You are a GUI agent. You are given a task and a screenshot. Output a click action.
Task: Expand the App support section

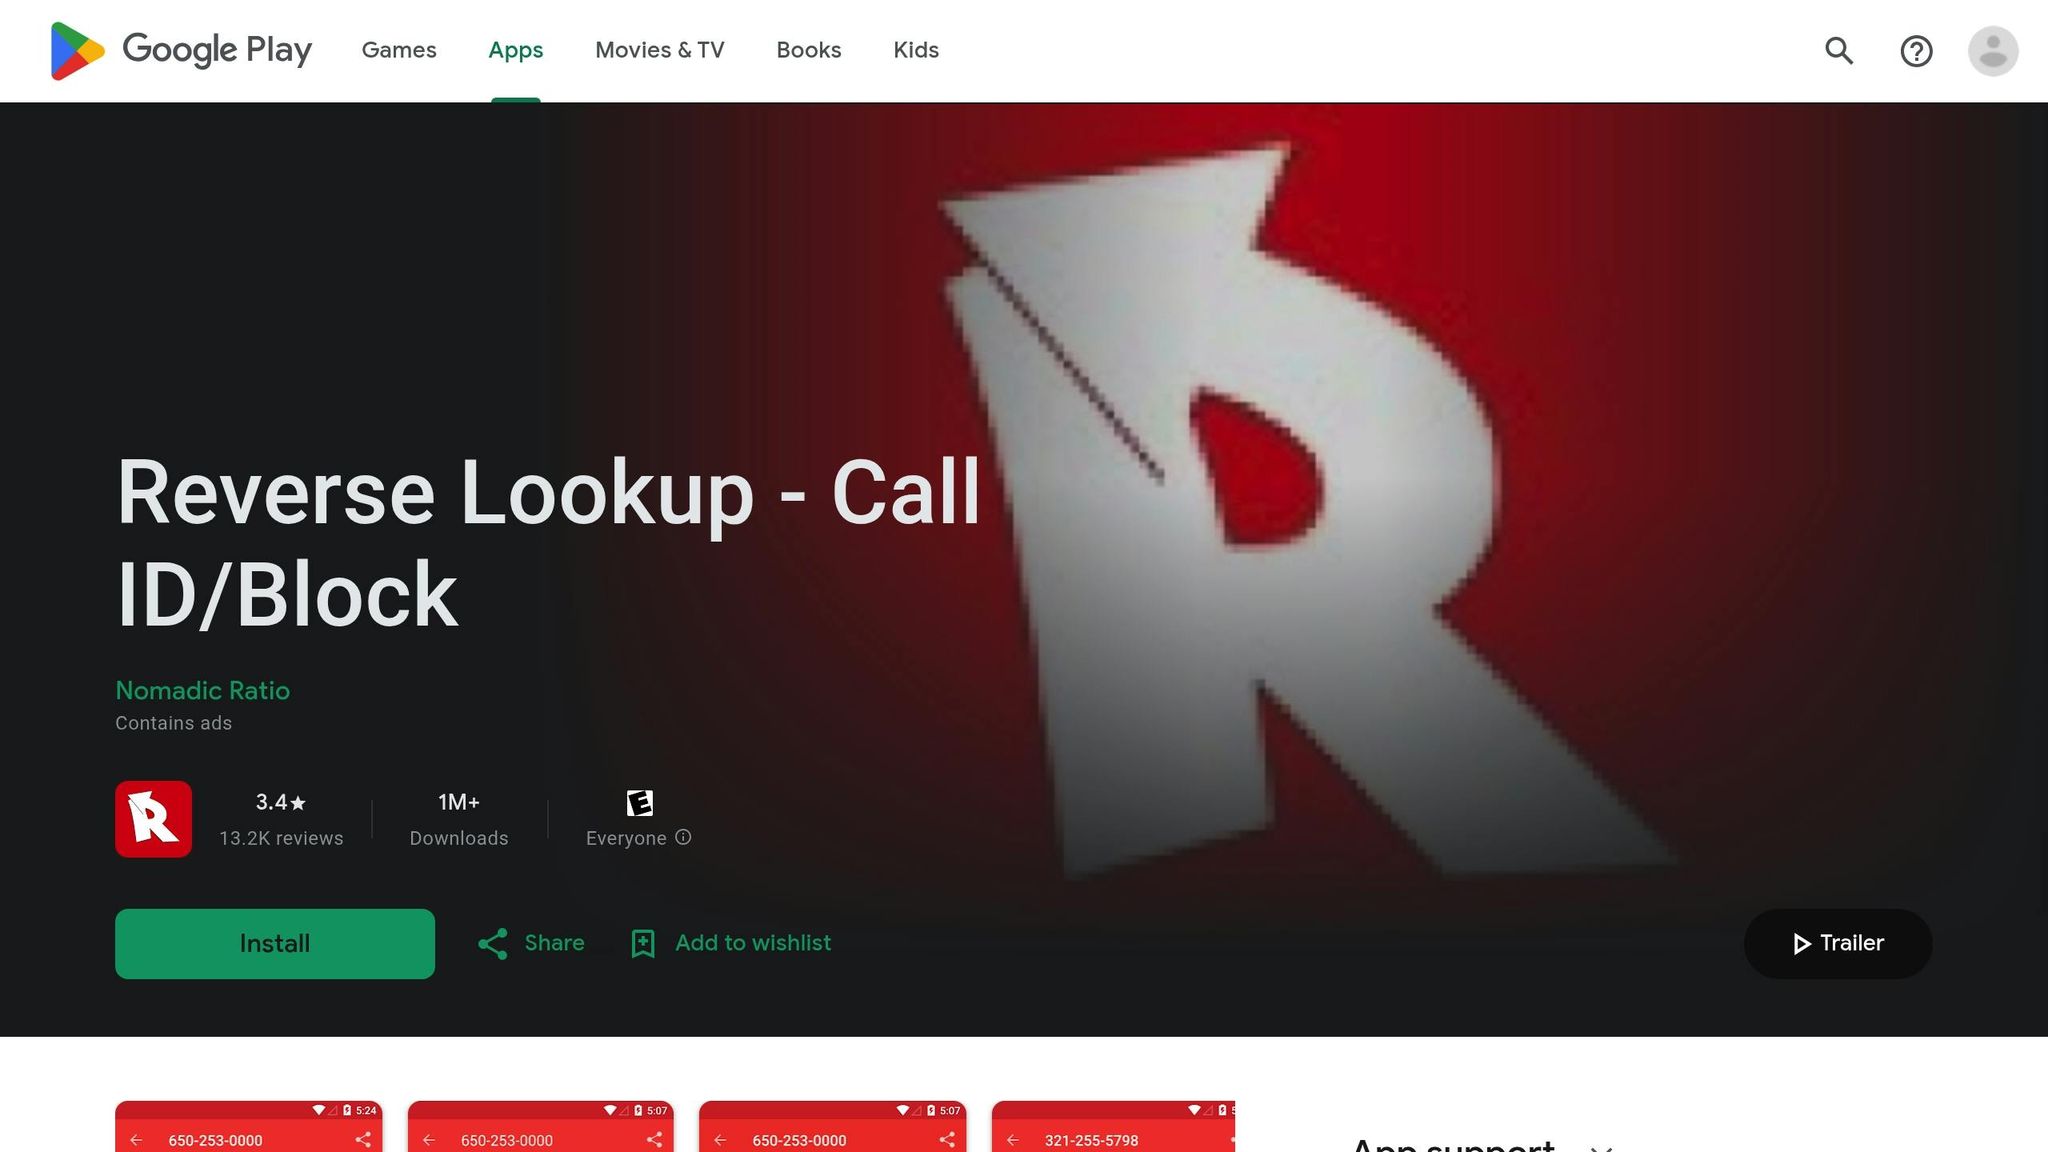[x=1601, y=1146]
